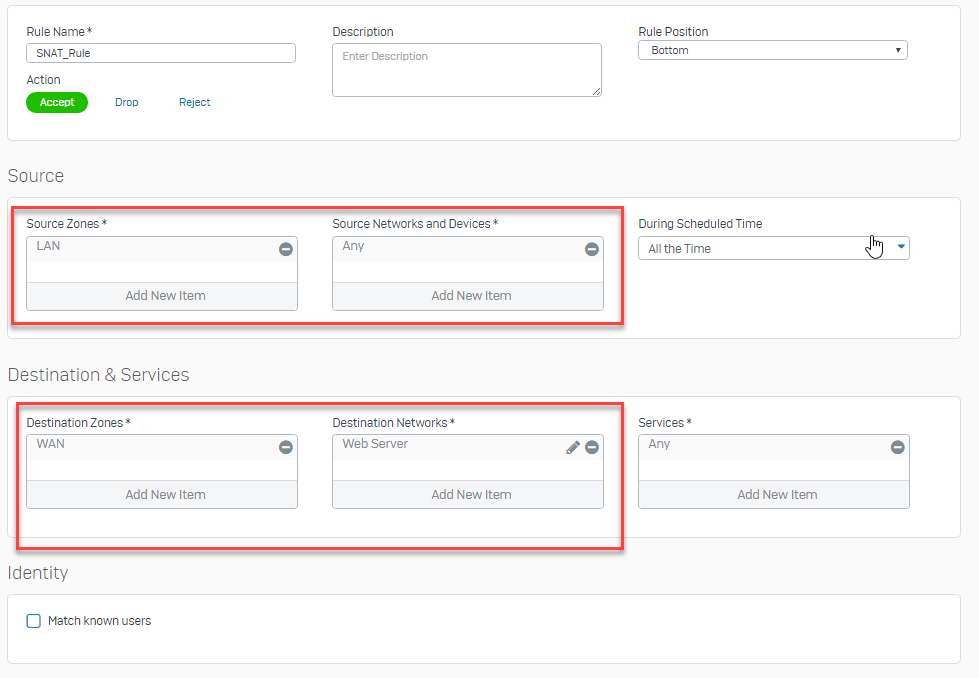Image resolution: width=979 pixels, height=678 pixels.
Task: Remove Web Server from Destination Networks
Action: tap(591, 447)
